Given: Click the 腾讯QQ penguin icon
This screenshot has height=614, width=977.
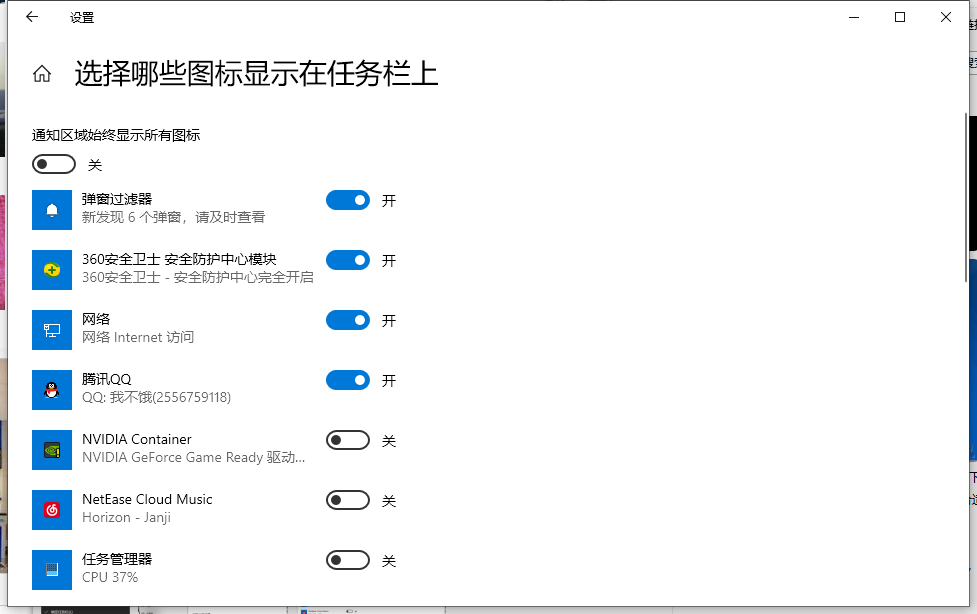Looking at the screenshot, I should (x=52, y=389).
